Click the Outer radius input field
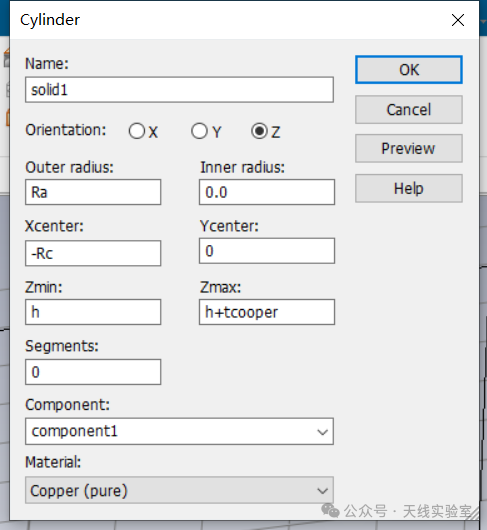The height and width of the screenshot is (530, 487). pyautogui.click(x=93, y=192)
